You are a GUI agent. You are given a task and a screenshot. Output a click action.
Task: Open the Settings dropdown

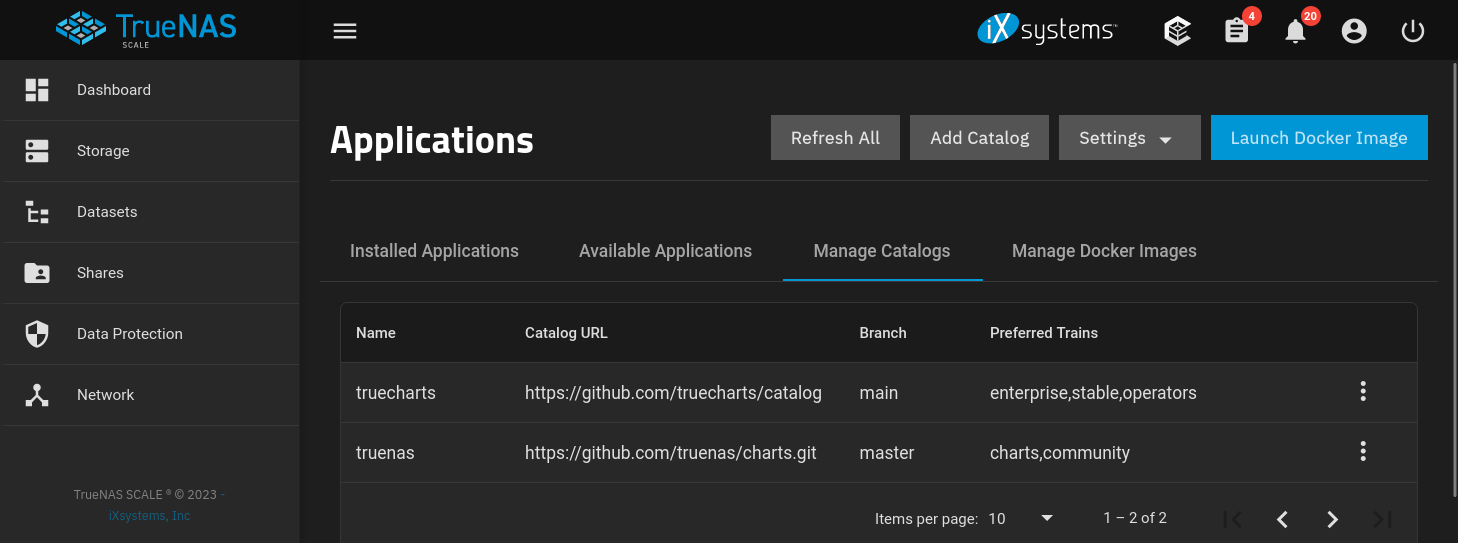pyautogui.click(x=1130, y=138)
